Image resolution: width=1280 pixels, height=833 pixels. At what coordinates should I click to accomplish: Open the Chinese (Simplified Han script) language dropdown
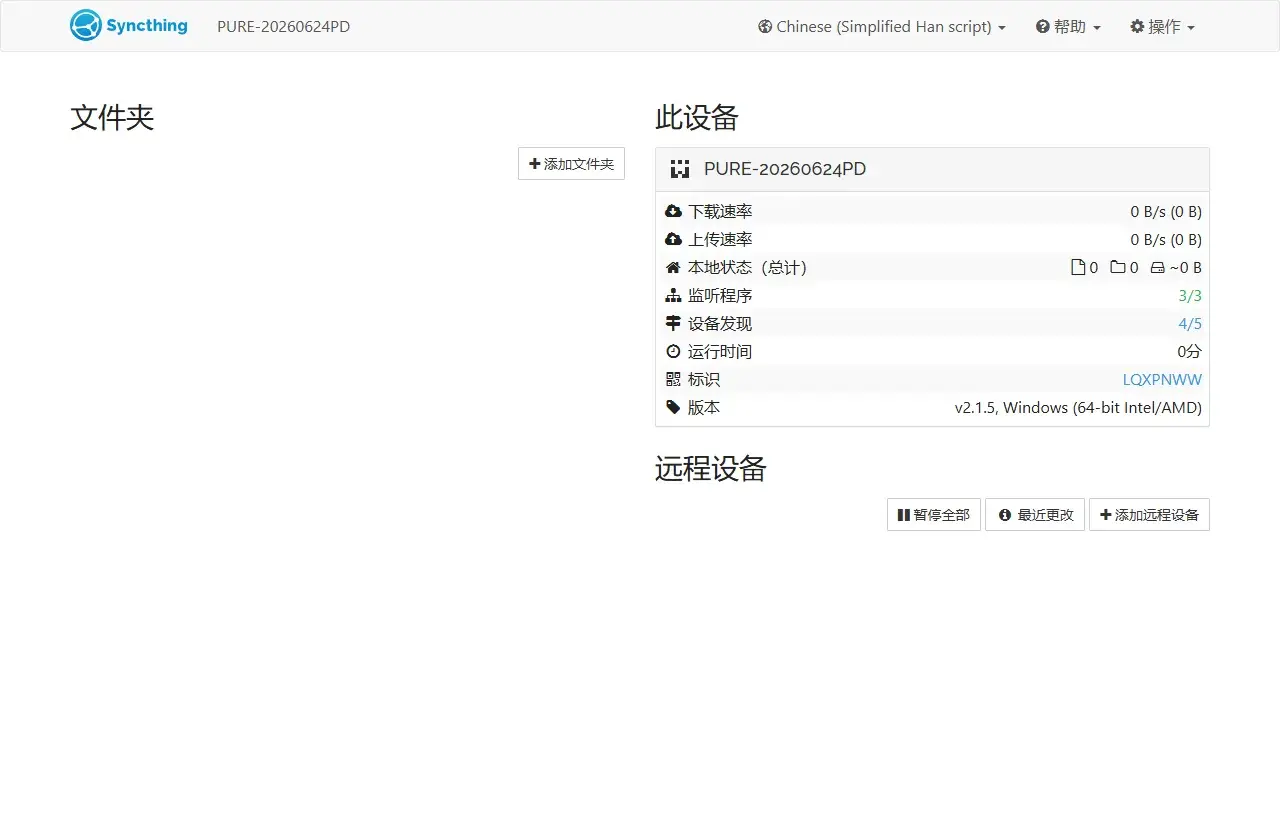coord(882,27)
